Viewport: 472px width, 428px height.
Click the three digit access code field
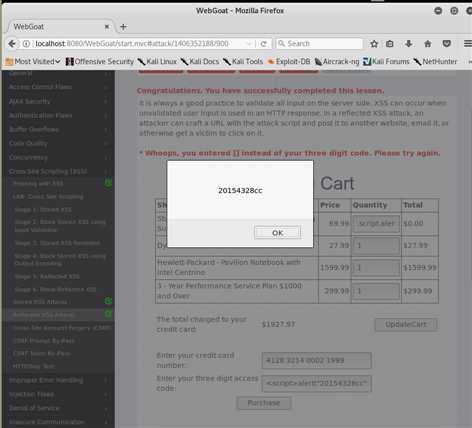(316, 384)
